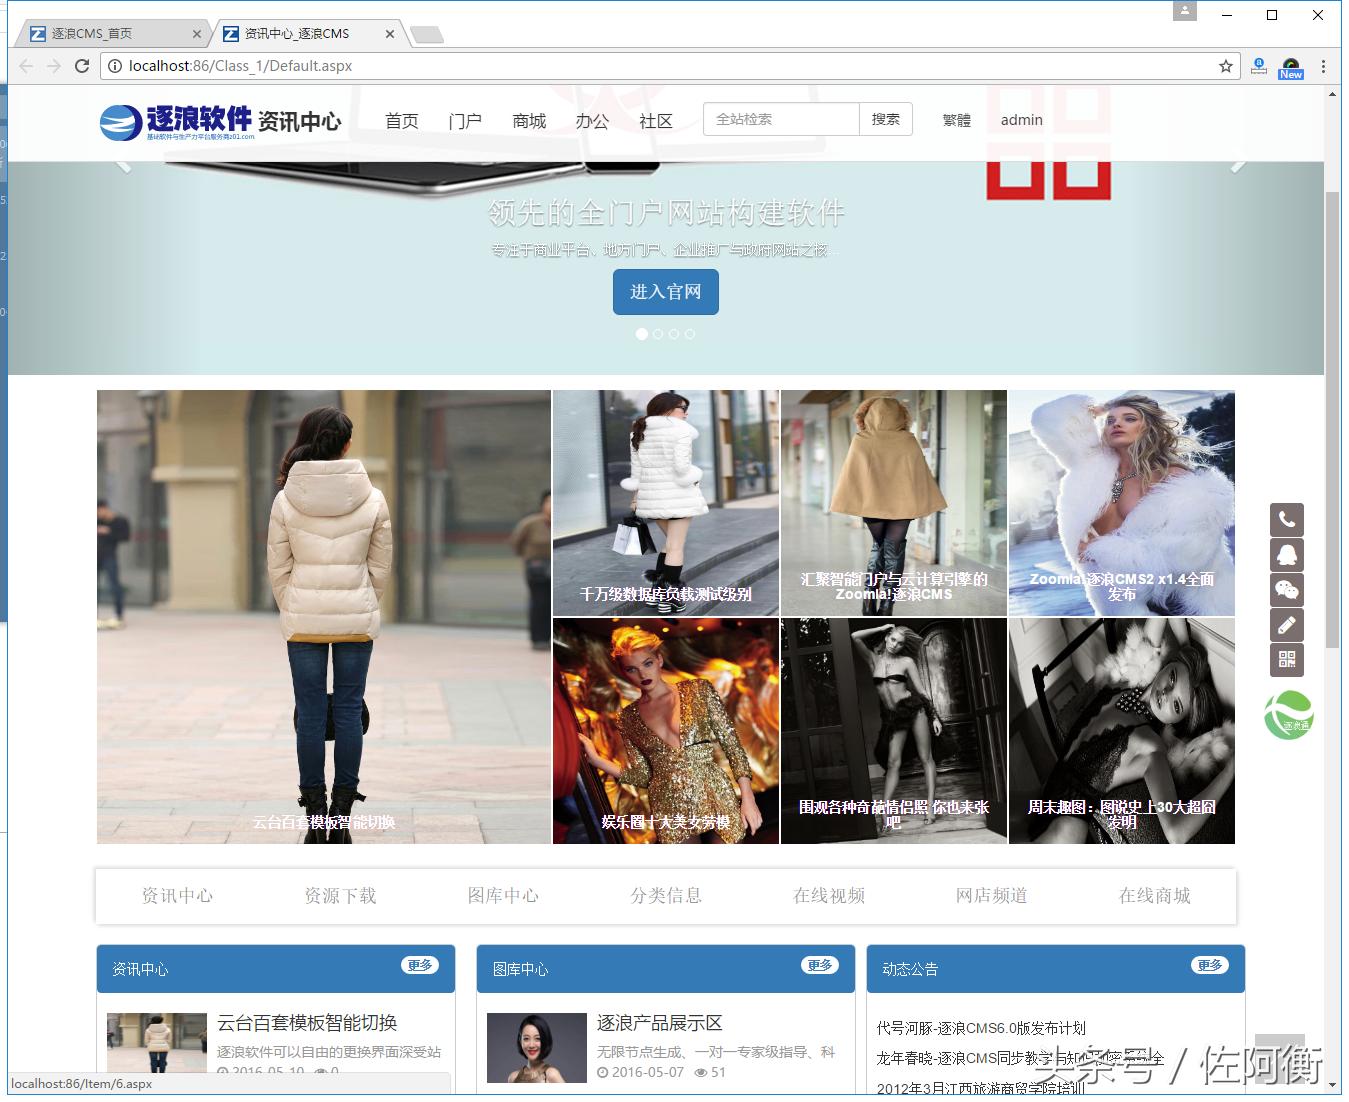1349x1102 pixels.
Task: Click the extension icon labeled New
Action: coord(1291,67)
